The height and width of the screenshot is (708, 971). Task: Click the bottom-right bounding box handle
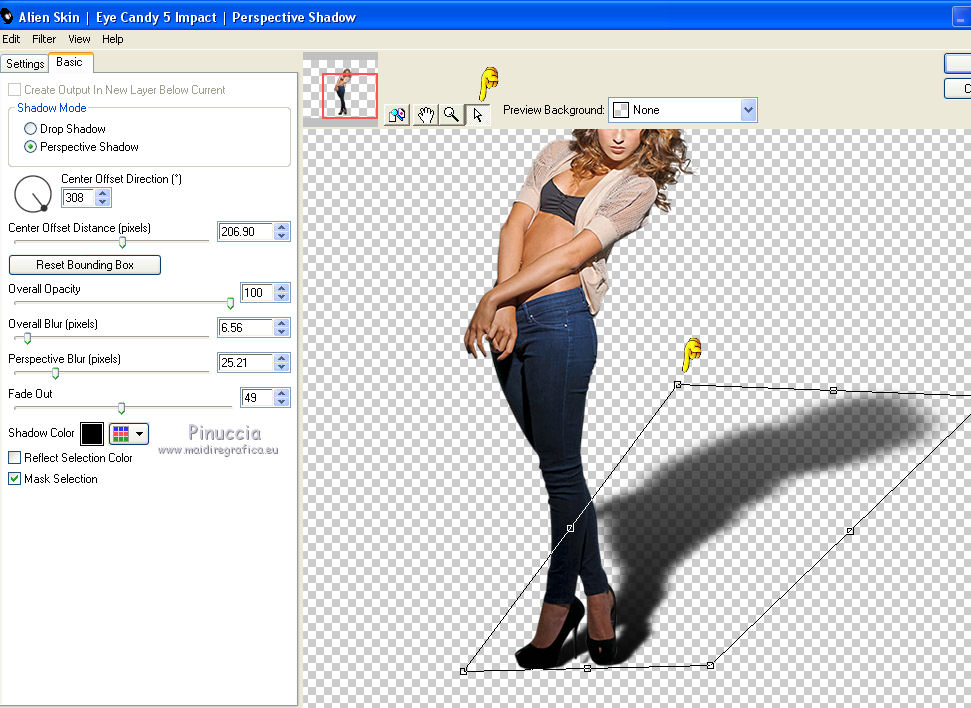(x=710, y=665)
